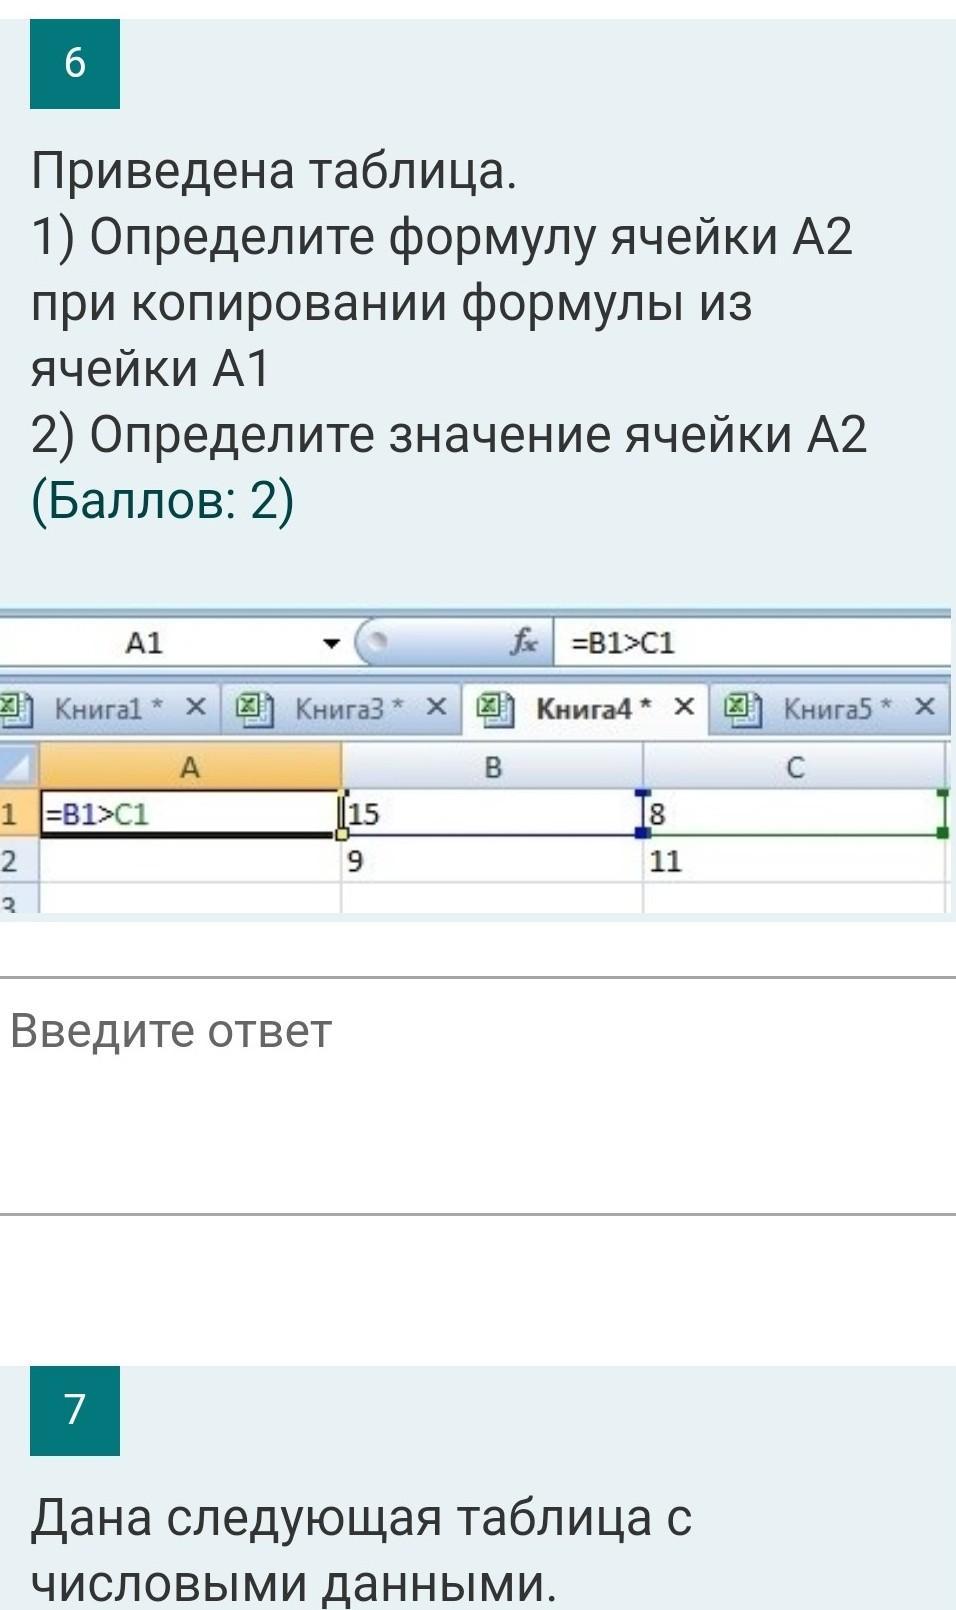Select column B header
The width and height of the screenshot is (956, 1610).
[x=492, y=767]
